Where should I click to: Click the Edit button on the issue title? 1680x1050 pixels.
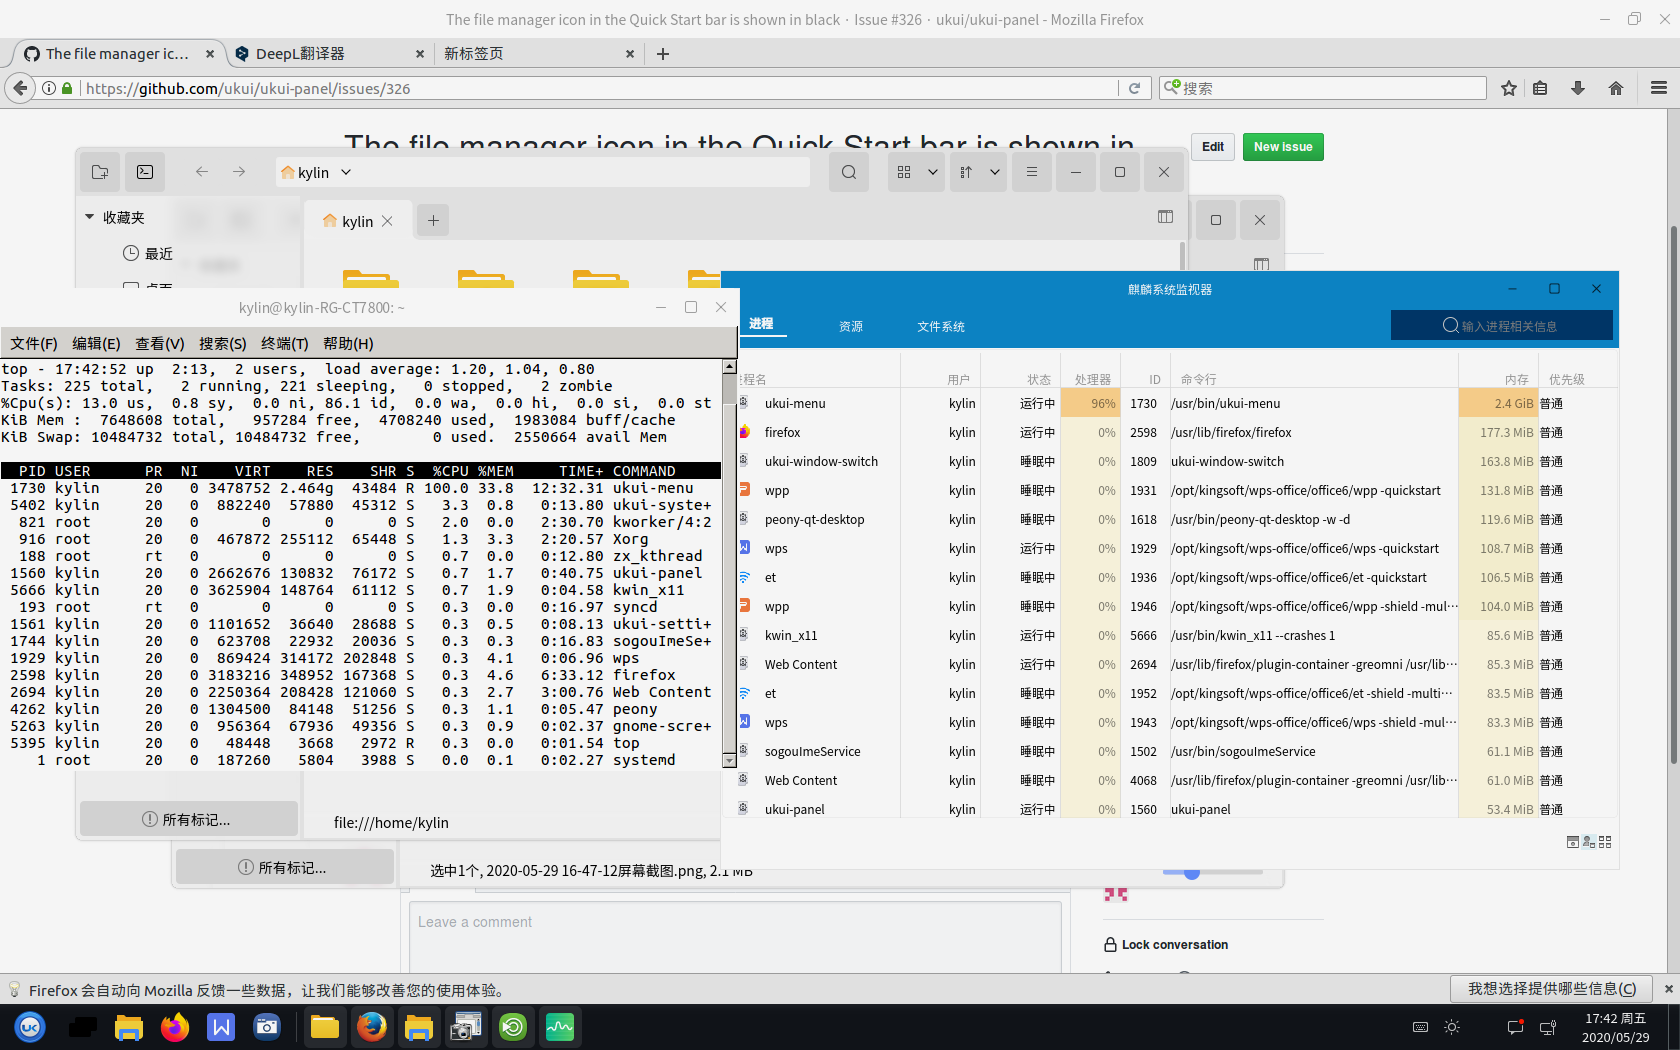(x=1212, y=147)
